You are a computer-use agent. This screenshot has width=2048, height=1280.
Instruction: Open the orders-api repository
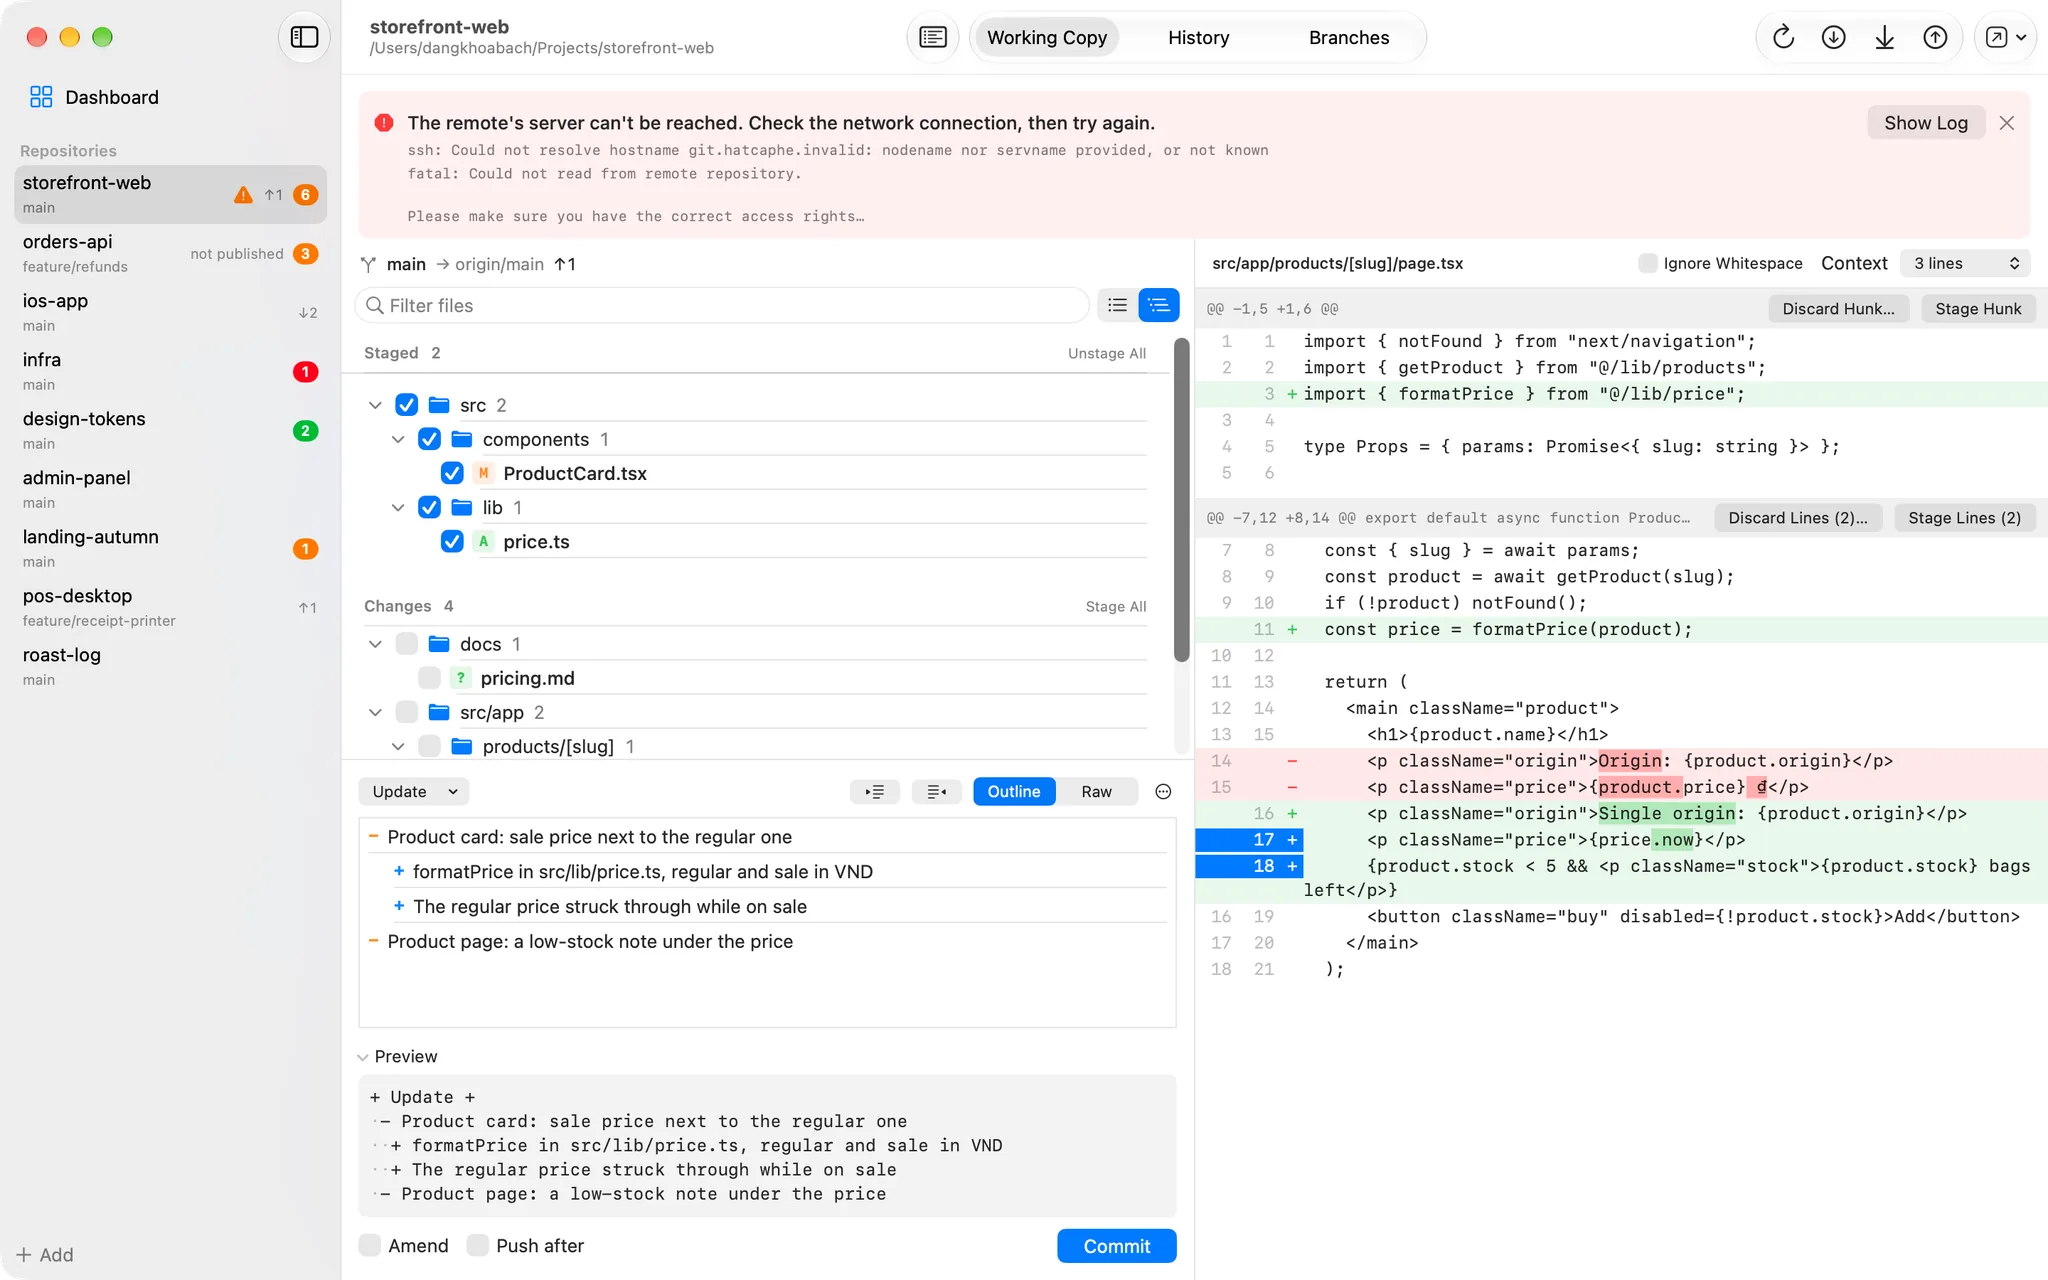pos(170,253)
